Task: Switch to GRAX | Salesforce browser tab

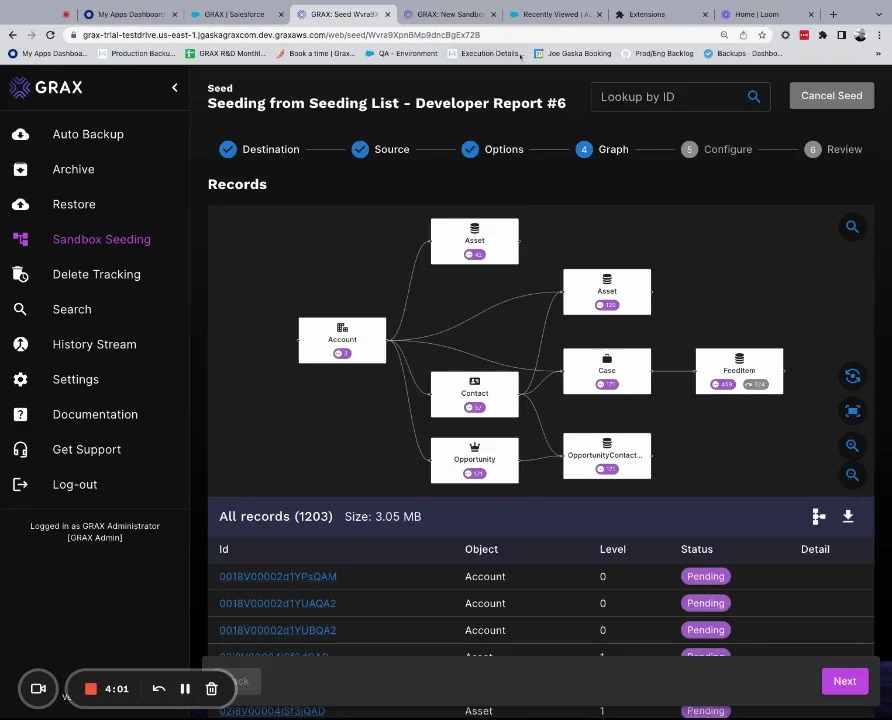Action: point(235,14)
